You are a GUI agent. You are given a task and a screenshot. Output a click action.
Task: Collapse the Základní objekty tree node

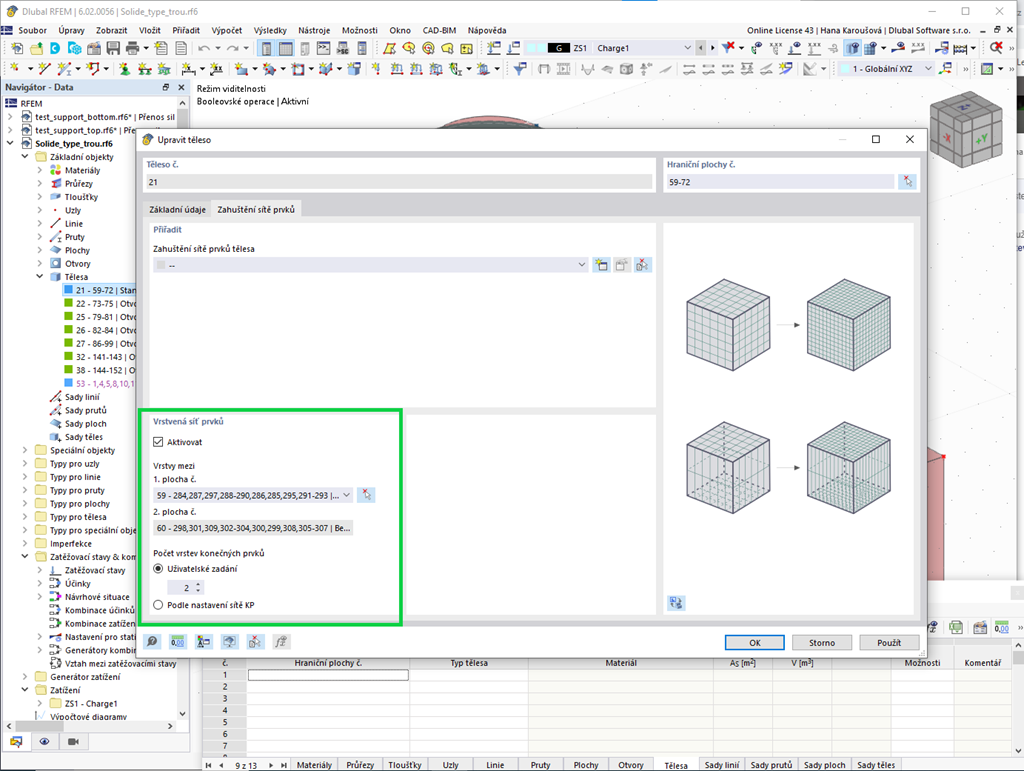[x=25, y=157]
